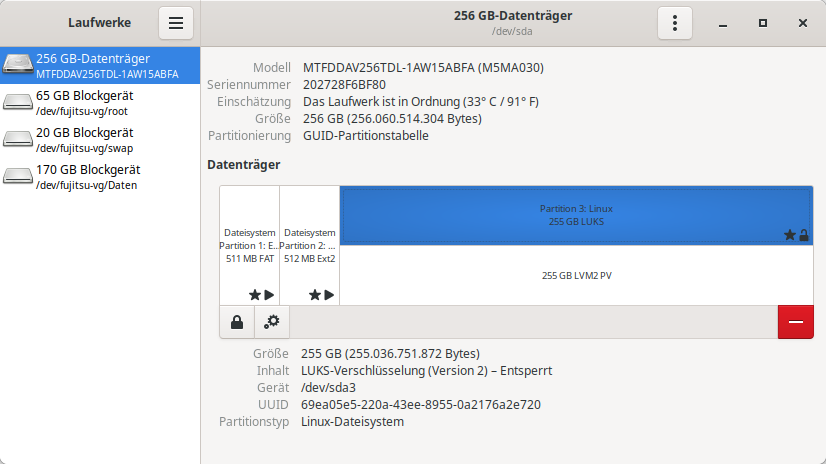Click the star icon on Partition 1 FAT
826x464 pixels.
(x=255, y=295)
